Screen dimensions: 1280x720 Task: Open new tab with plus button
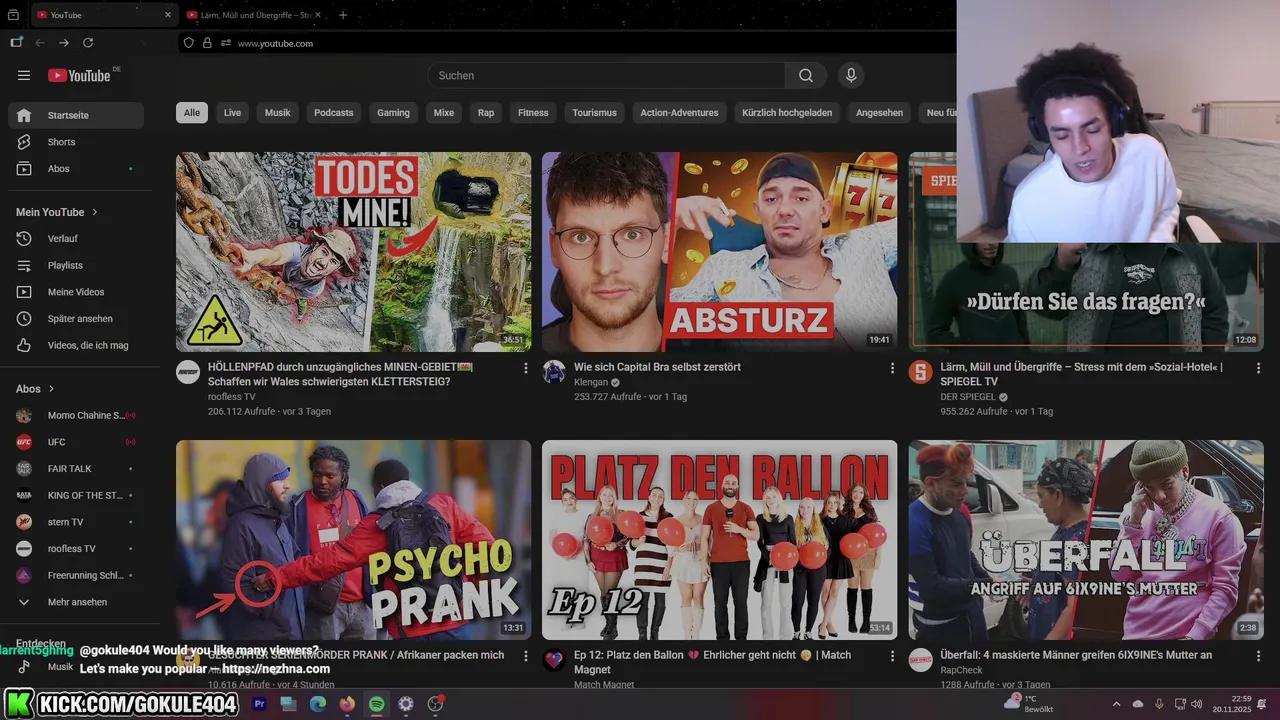coord(343,15)
